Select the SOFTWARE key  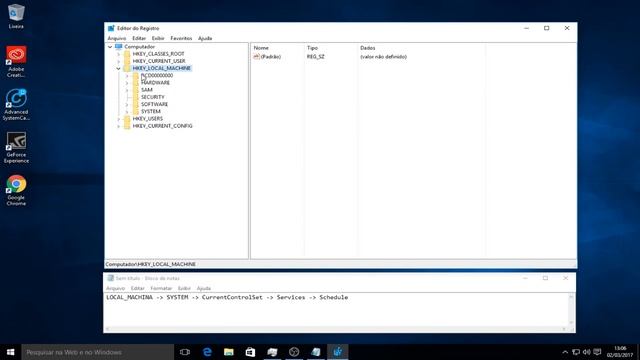154,104
